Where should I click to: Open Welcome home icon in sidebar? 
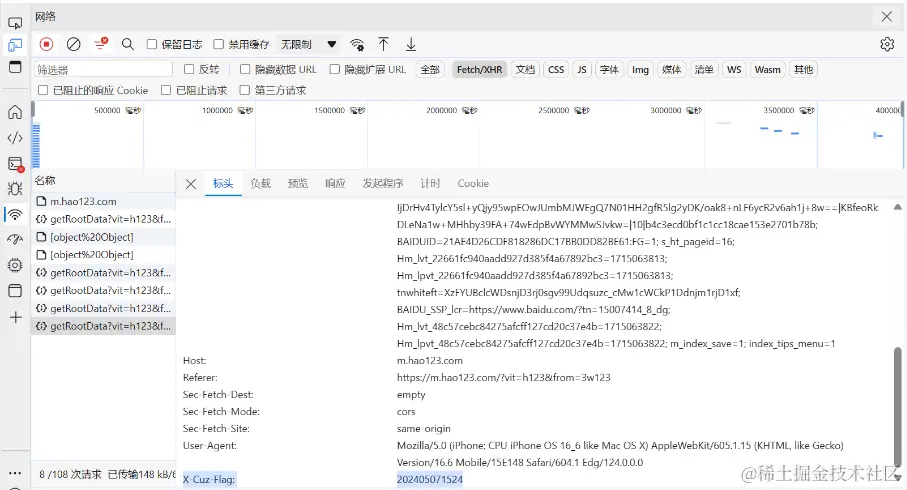point(15,112)
